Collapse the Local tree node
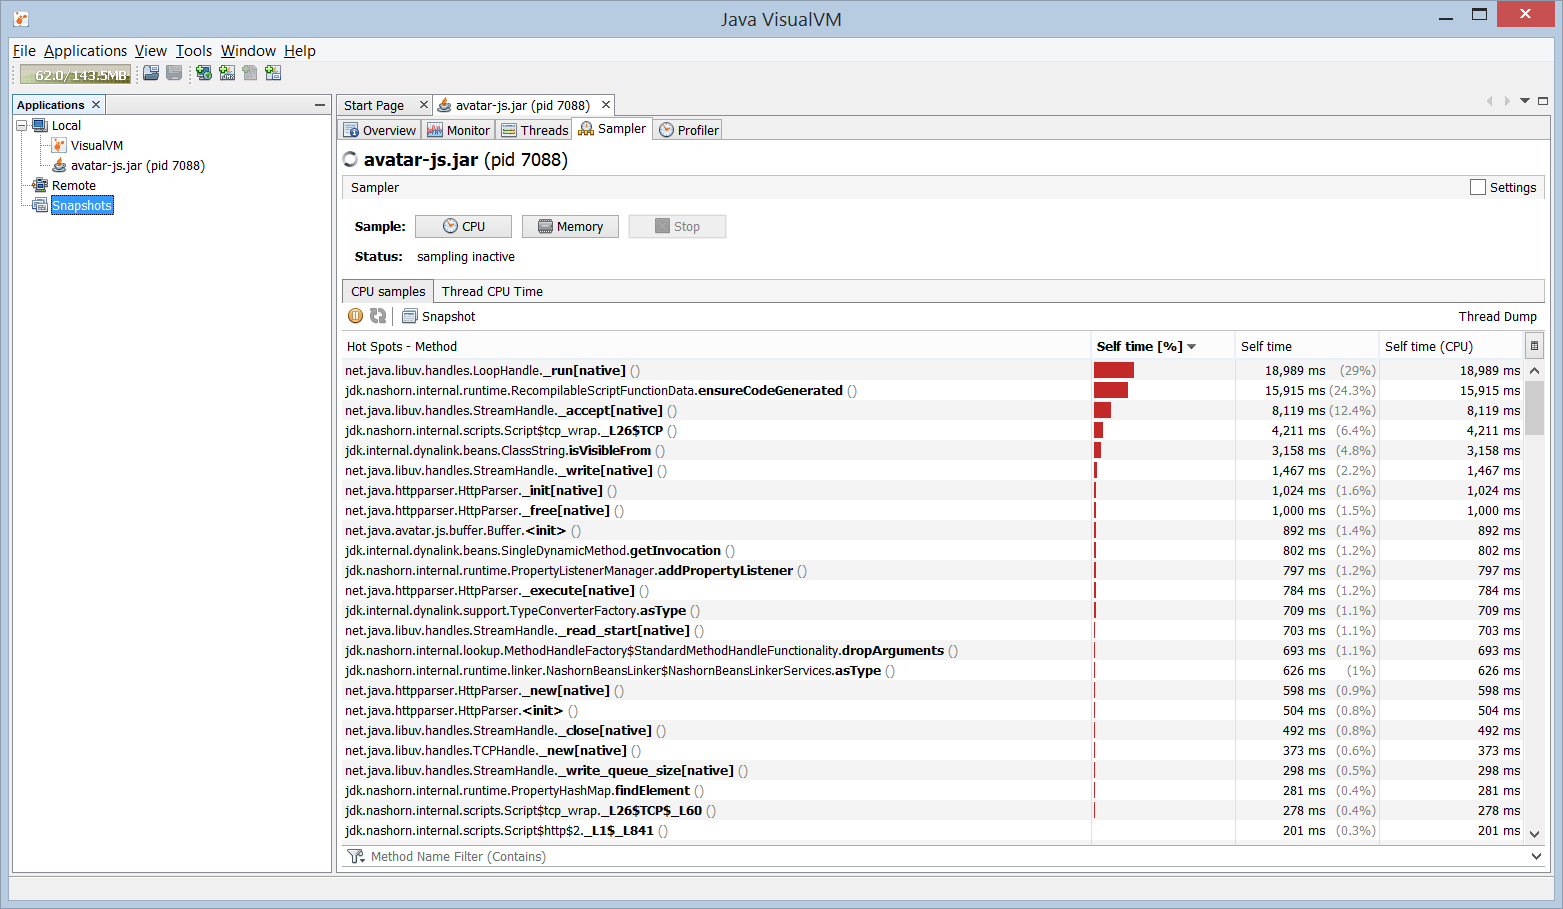1563x909 pixels. [x=21, y=126]
